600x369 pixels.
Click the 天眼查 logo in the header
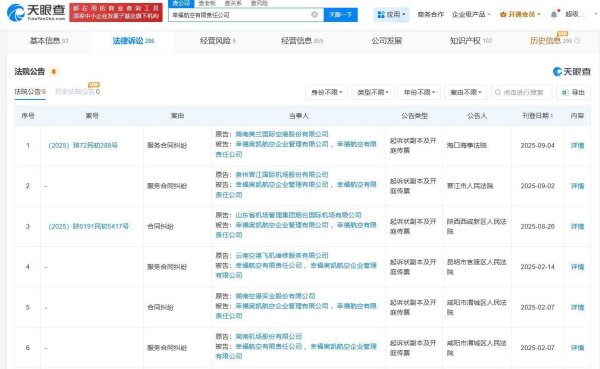[x=36, y=12]
